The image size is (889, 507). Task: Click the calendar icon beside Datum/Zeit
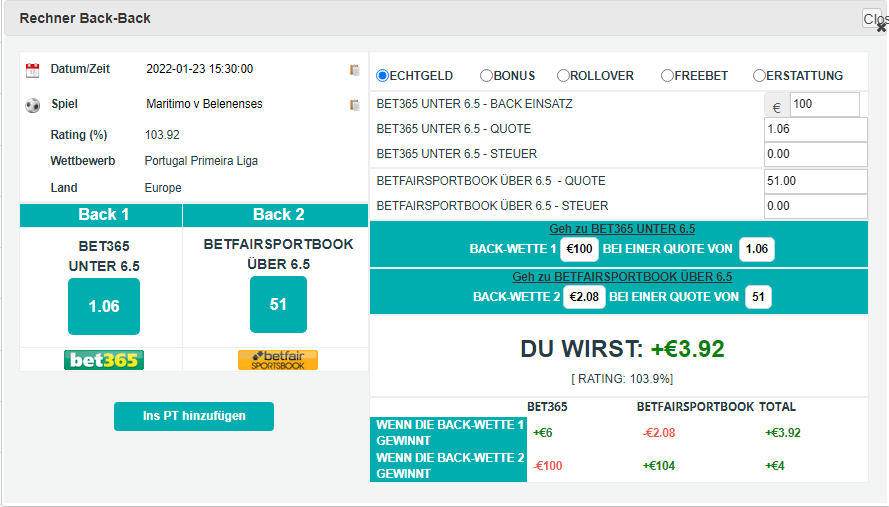tap(33, 70)
